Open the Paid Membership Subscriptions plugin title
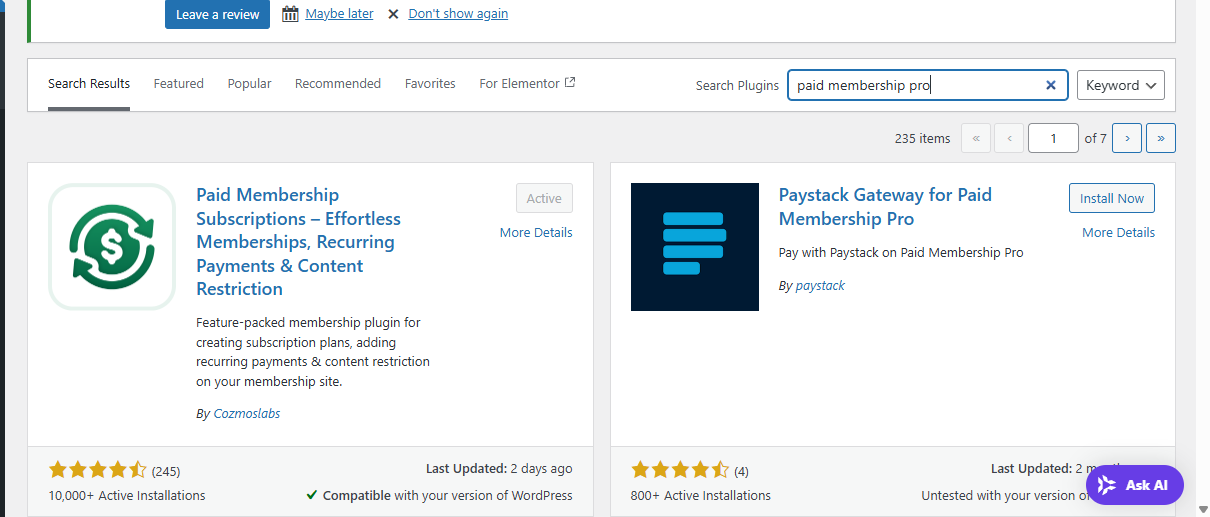The width and height of the screenshot is (1210, 517). 298,242
